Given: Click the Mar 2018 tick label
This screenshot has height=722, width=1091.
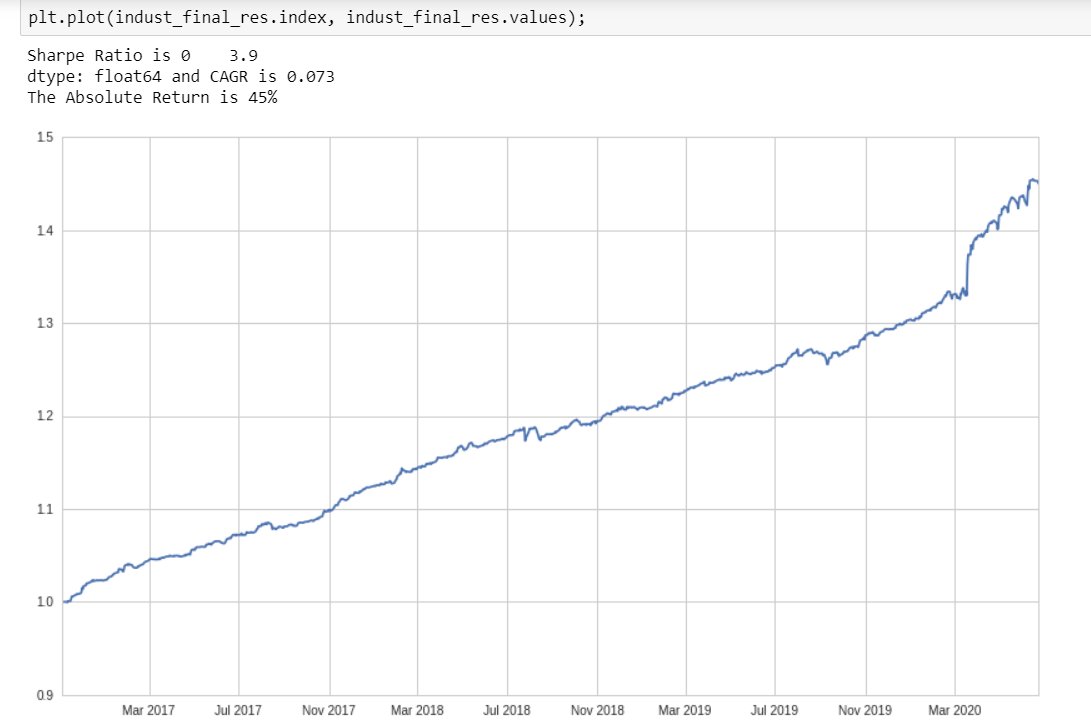Looking at the screenshot, I should pos(416,709).
